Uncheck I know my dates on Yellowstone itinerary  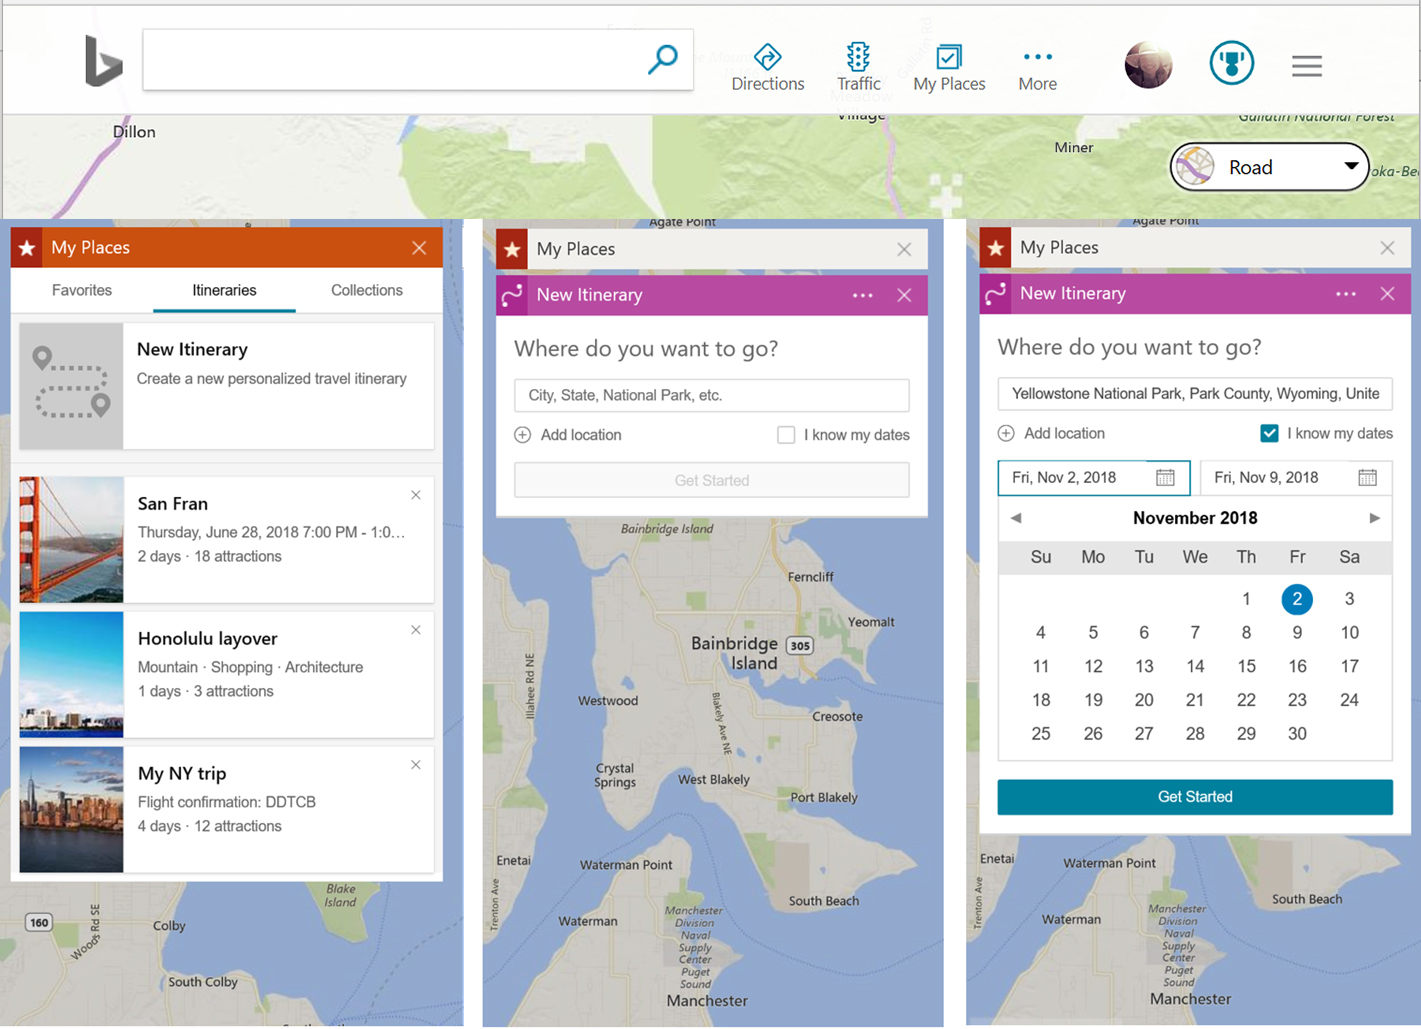[1270, 433]
